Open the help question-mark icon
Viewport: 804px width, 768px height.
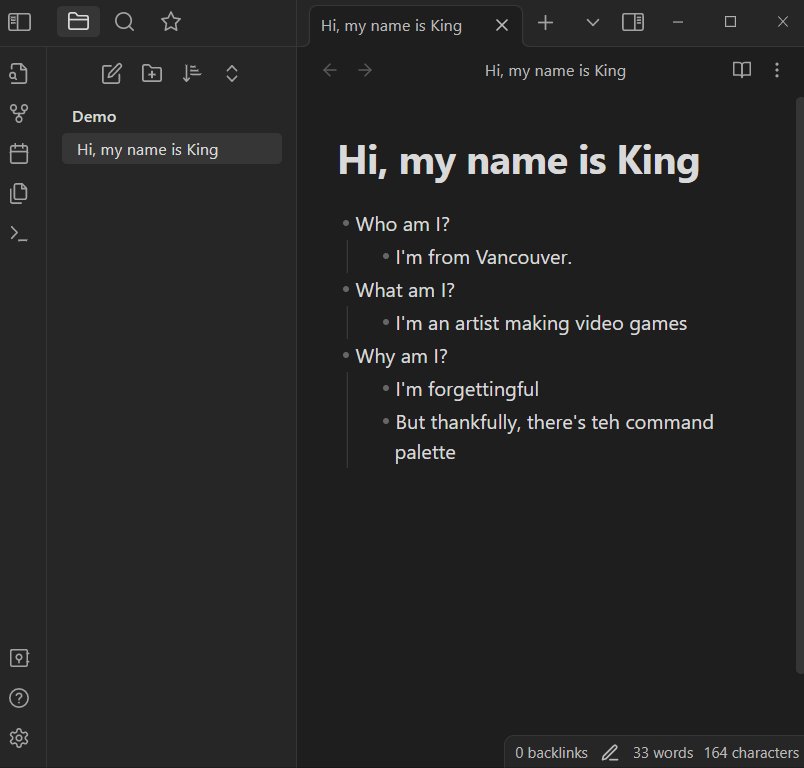pos(19,698)
